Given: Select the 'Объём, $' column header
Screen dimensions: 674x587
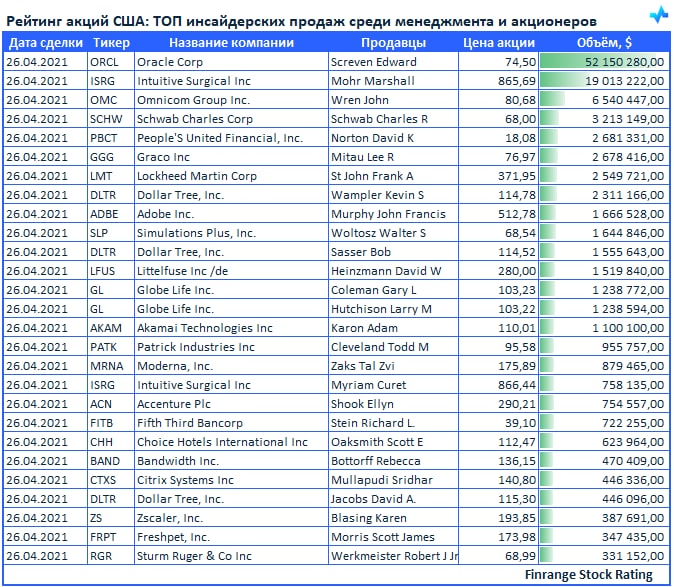Looking at the screenshot, I should point(604,43).
